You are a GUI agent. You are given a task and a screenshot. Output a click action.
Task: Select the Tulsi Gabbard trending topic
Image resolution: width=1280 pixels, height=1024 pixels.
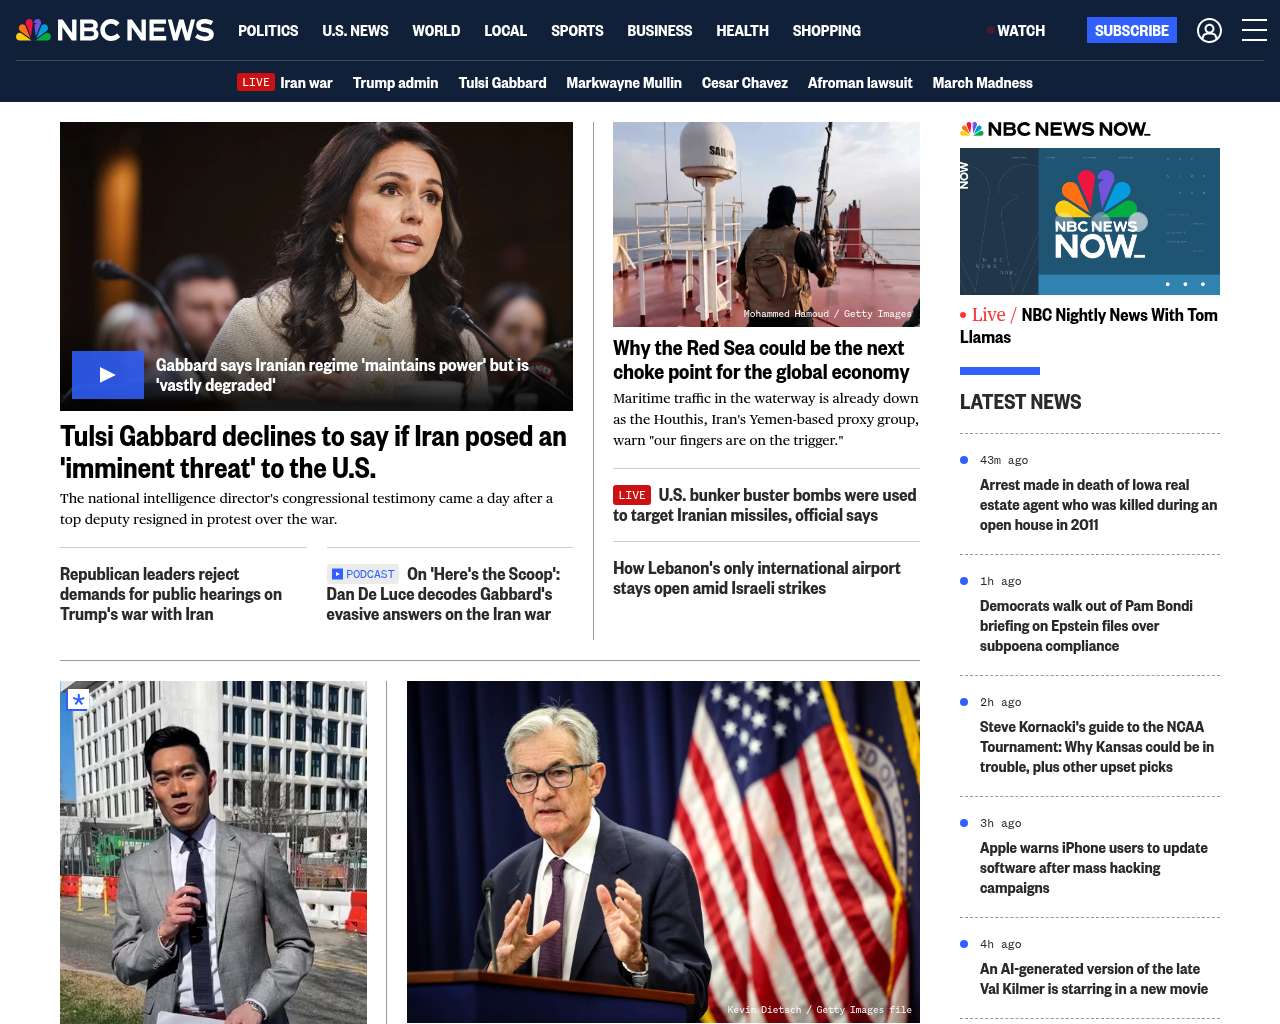point(502,83)
